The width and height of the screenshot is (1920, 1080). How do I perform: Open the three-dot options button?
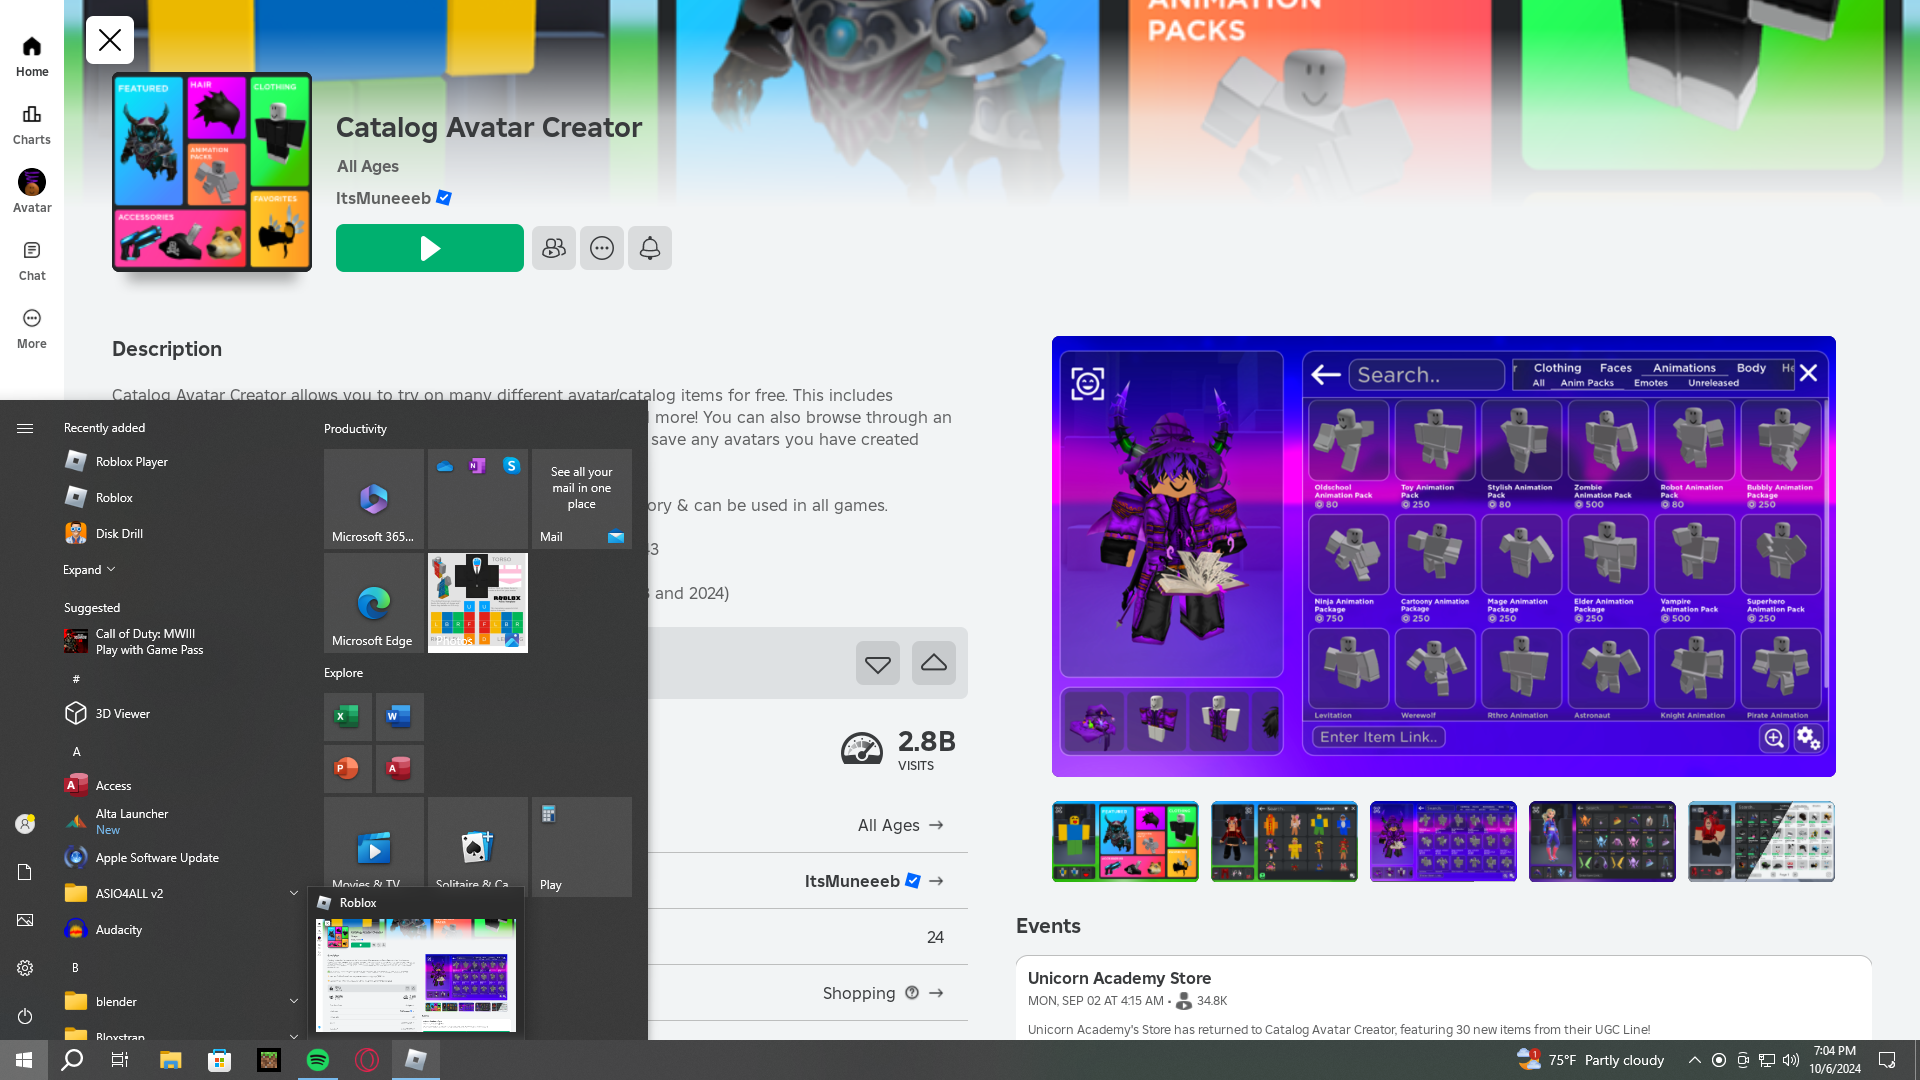[x=601, y=248]
